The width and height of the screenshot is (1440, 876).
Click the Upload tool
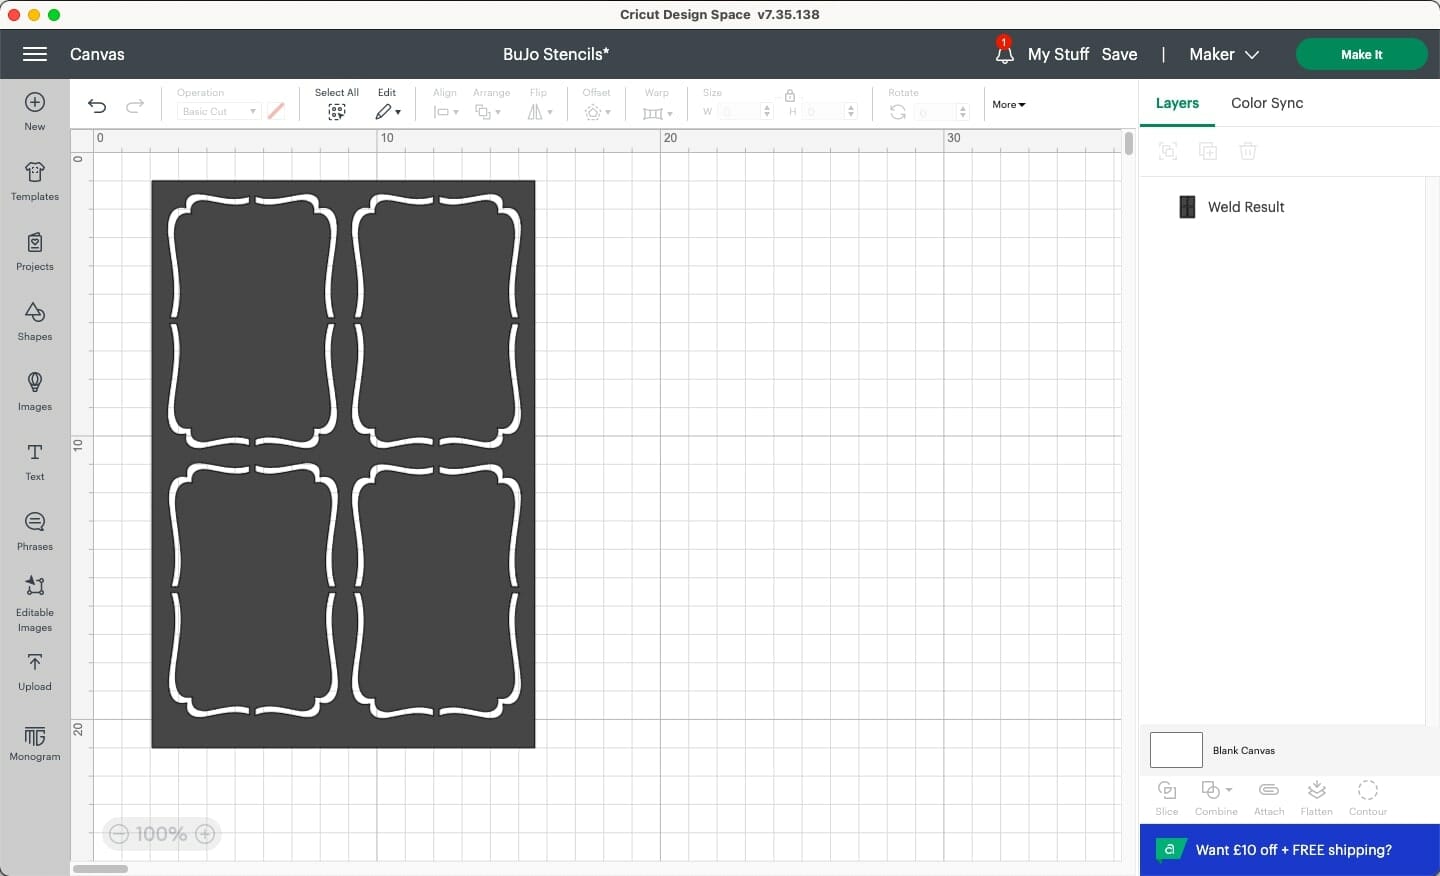coord(34,672)
